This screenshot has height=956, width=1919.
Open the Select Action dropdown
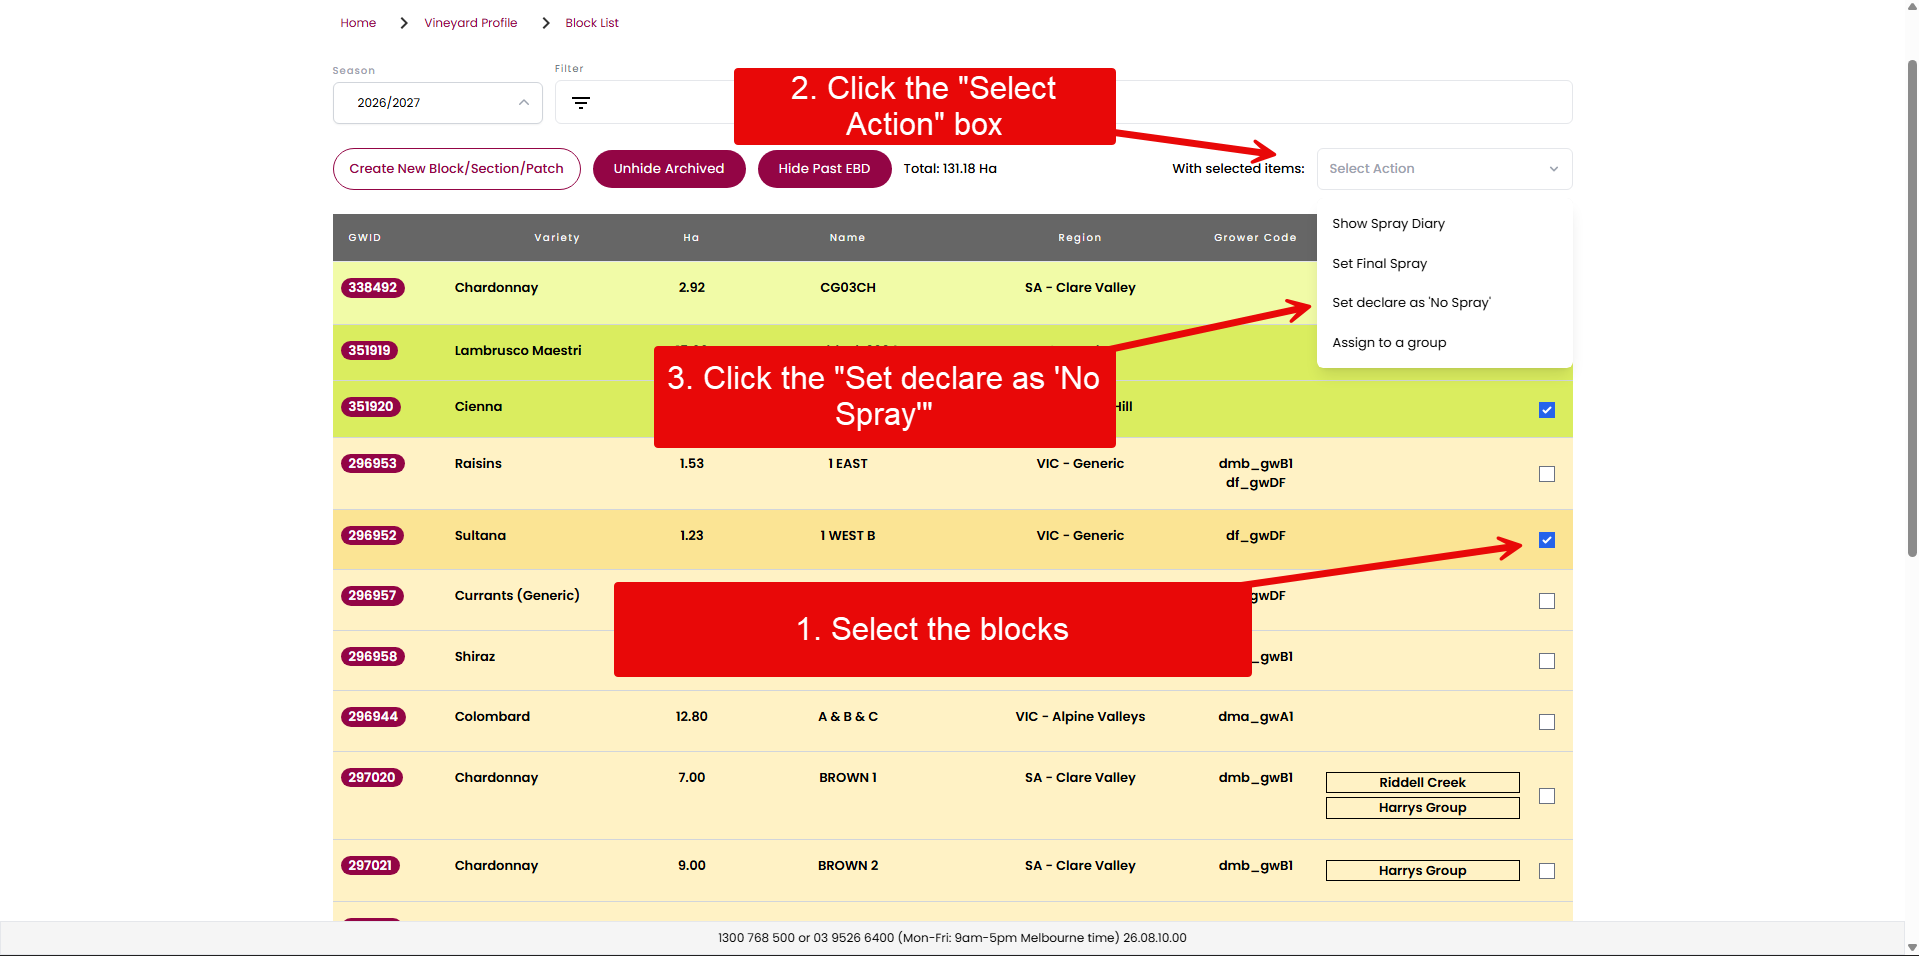click(1444, 169)
